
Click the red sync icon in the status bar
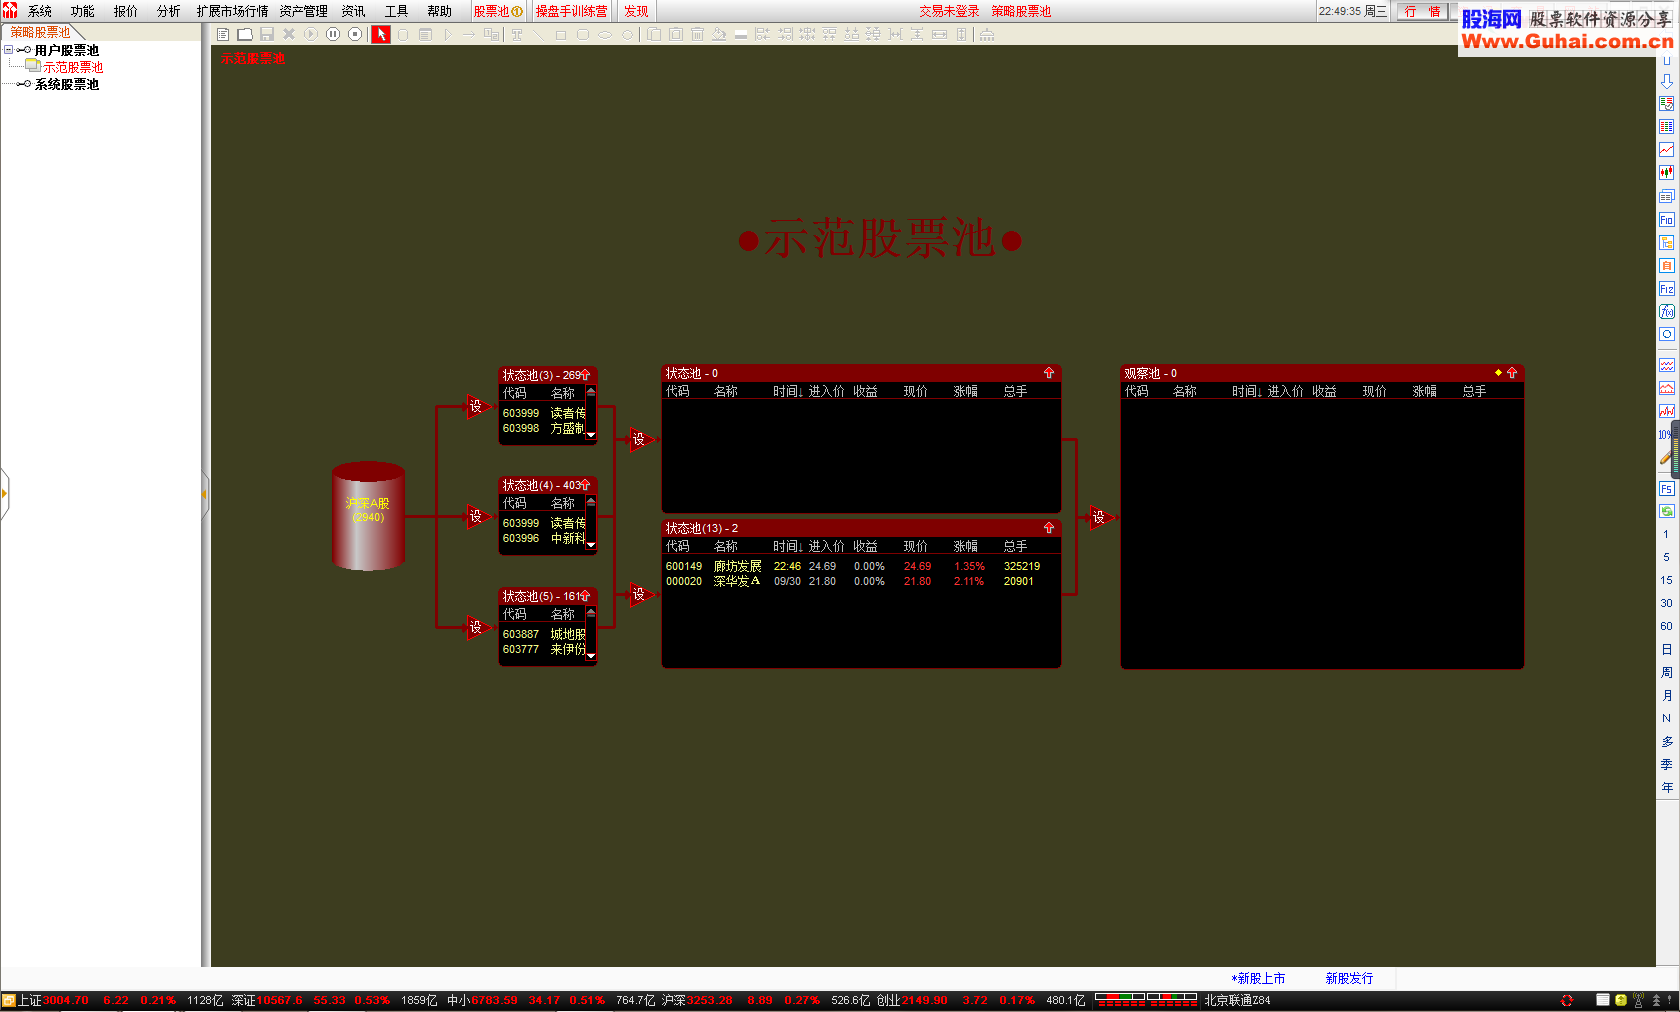(x=1567, y=1000)
